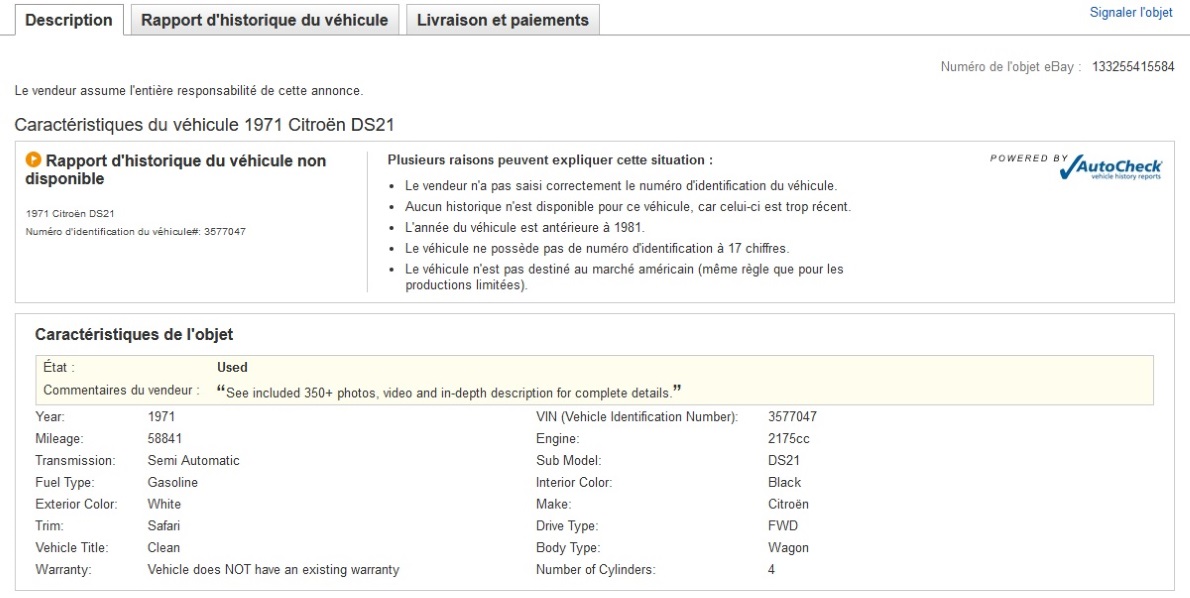Click the Exterior Color value White

pyautogui.click(x=164, y=505)
